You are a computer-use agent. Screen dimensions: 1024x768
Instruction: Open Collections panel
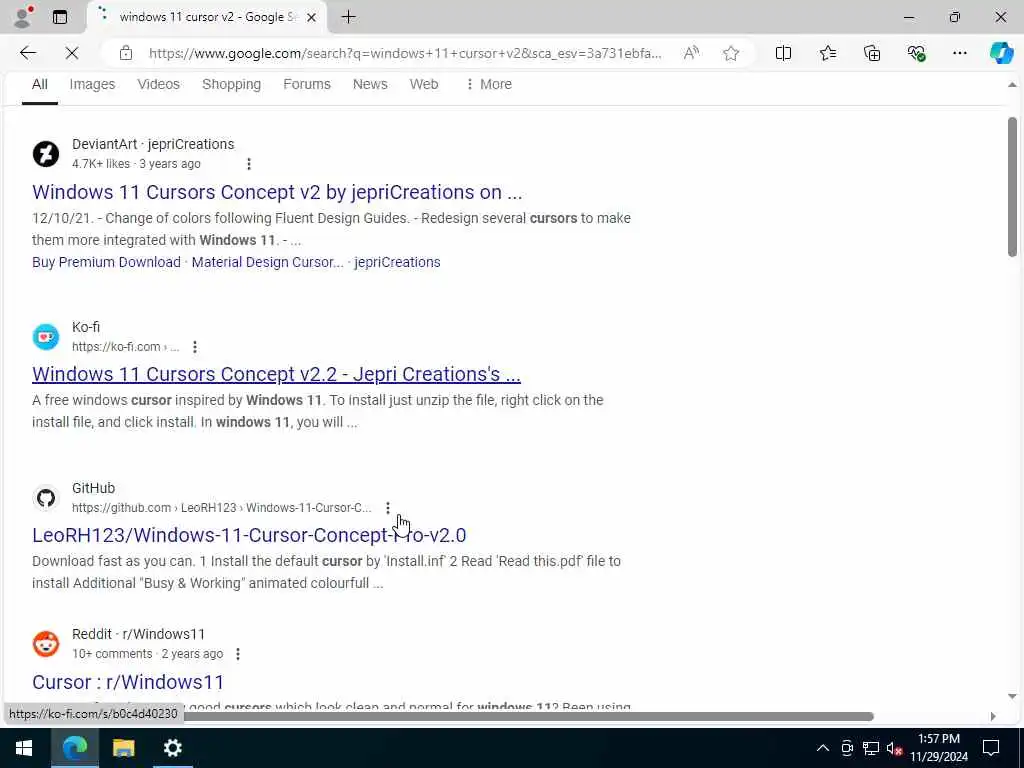click(x=872, y=54)
